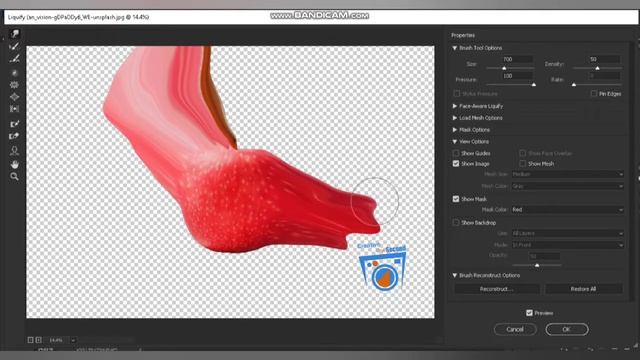
Task: Click the zoom-in plus box at bottom left
Action: click(38, 340)
